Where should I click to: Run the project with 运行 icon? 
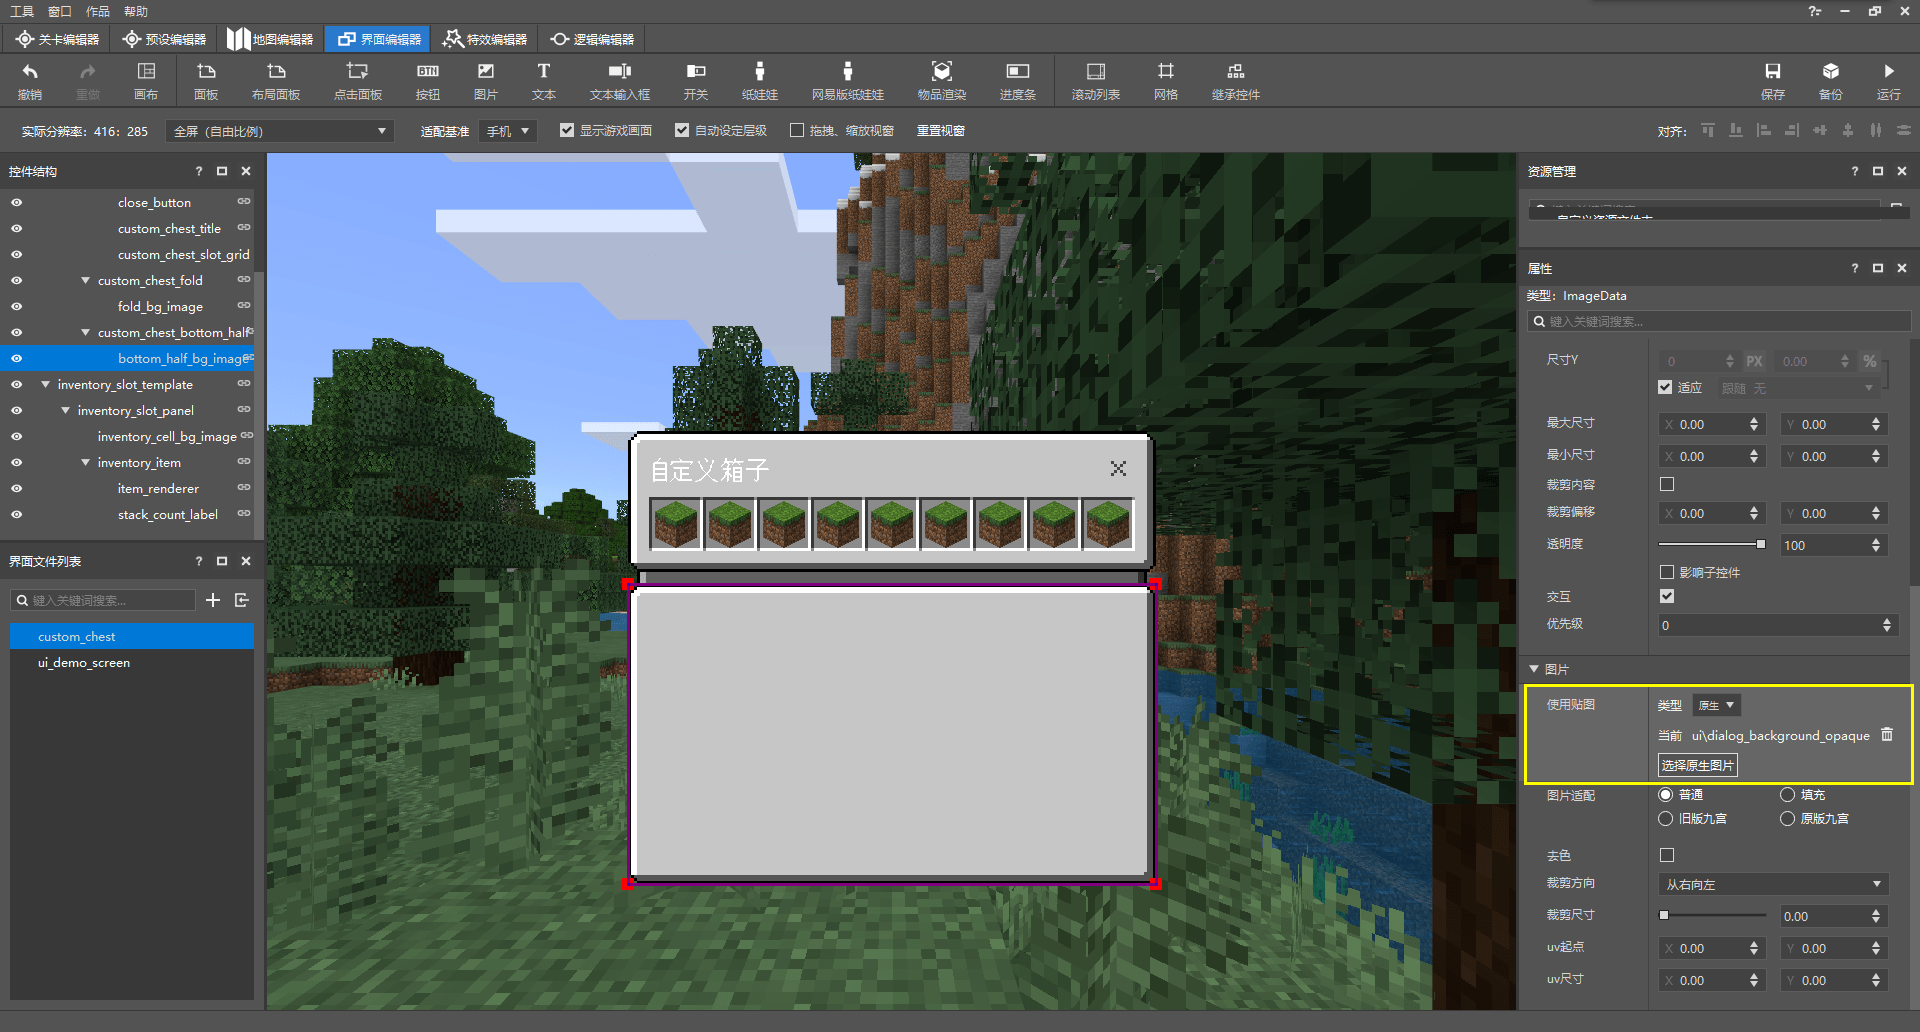click(x=1889, y=80)
